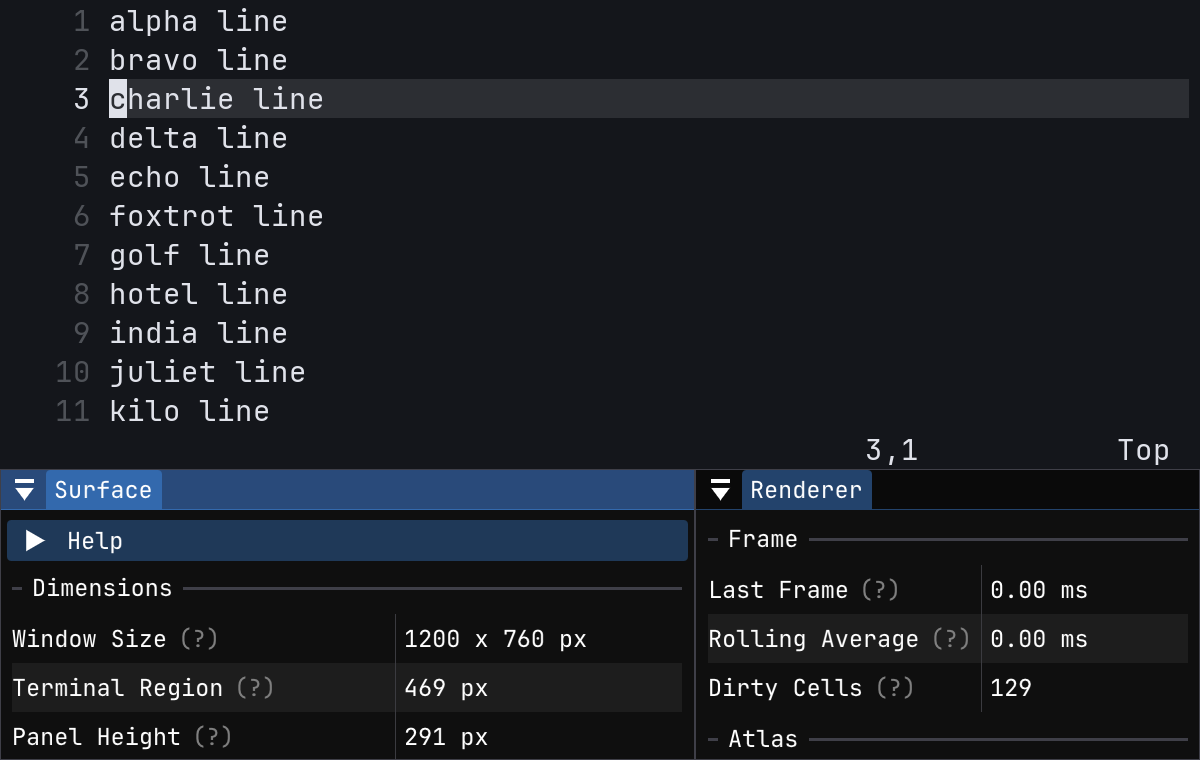Collapse the Atlas section
1200x760 pixels.
coord(712,739)
